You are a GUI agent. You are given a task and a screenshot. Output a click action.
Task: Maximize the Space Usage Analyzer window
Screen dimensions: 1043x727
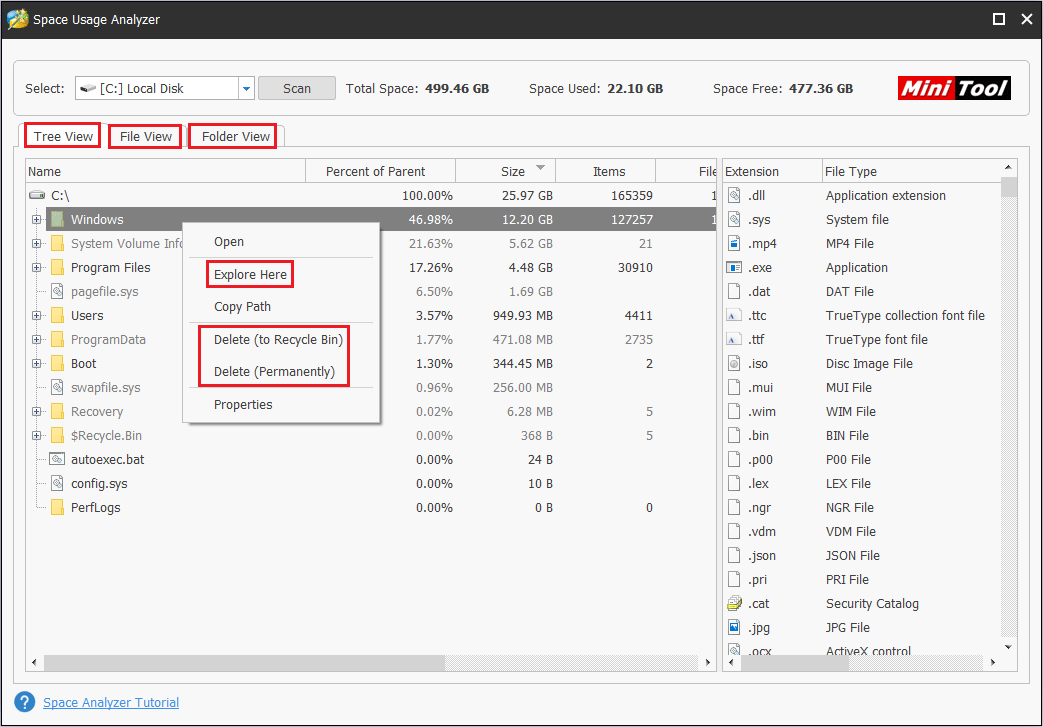[998, 19]
